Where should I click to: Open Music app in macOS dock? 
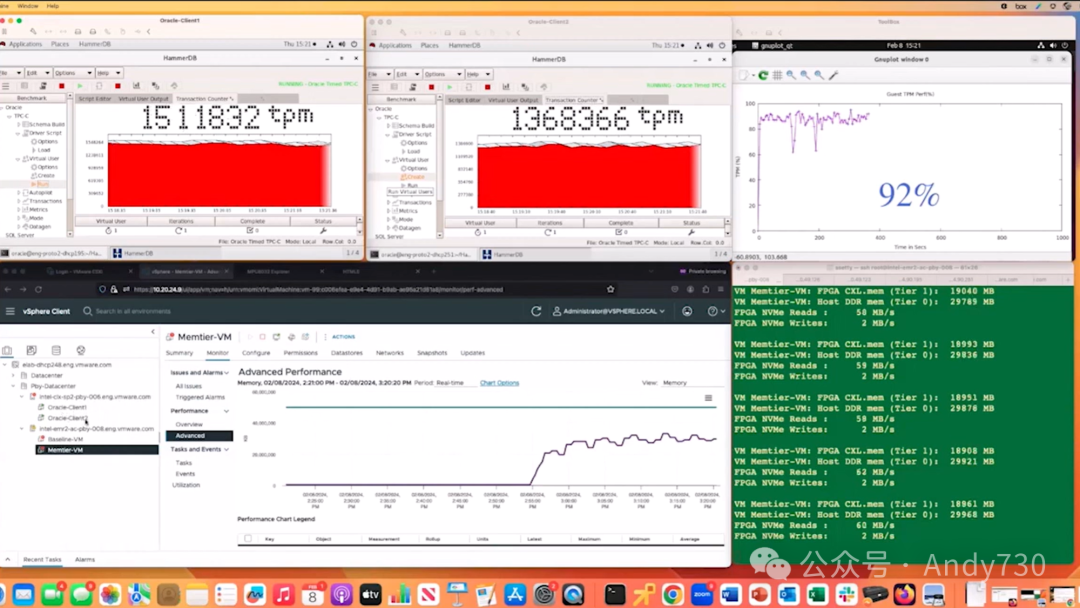pos(283,594)
